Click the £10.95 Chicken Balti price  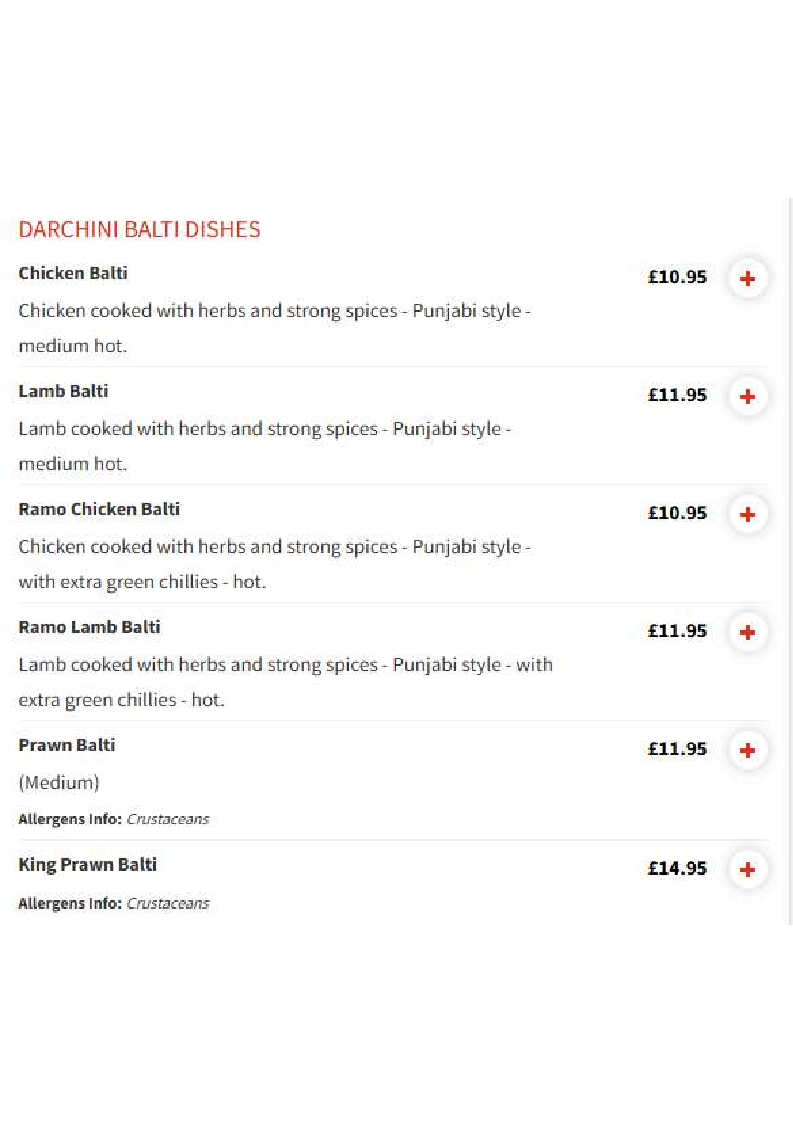point(677,277)
